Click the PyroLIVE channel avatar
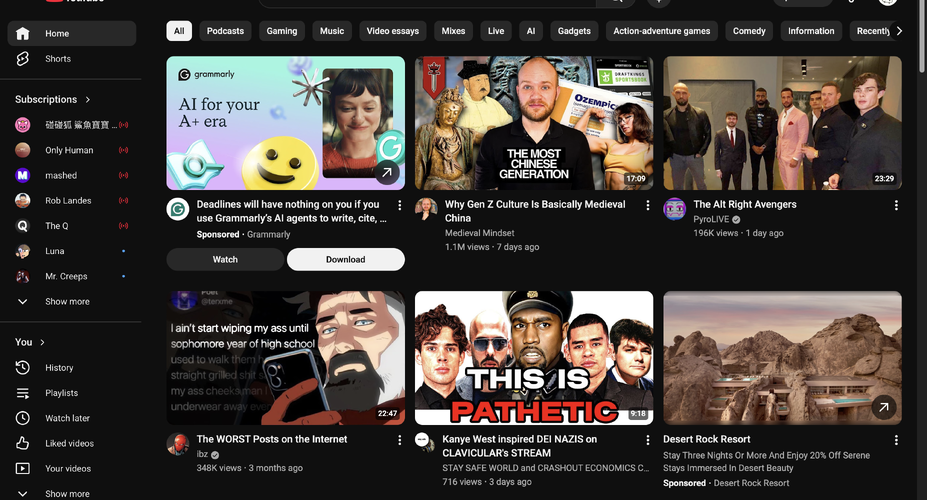This screenshot has height=500, width=927. (x=675, y=209)
